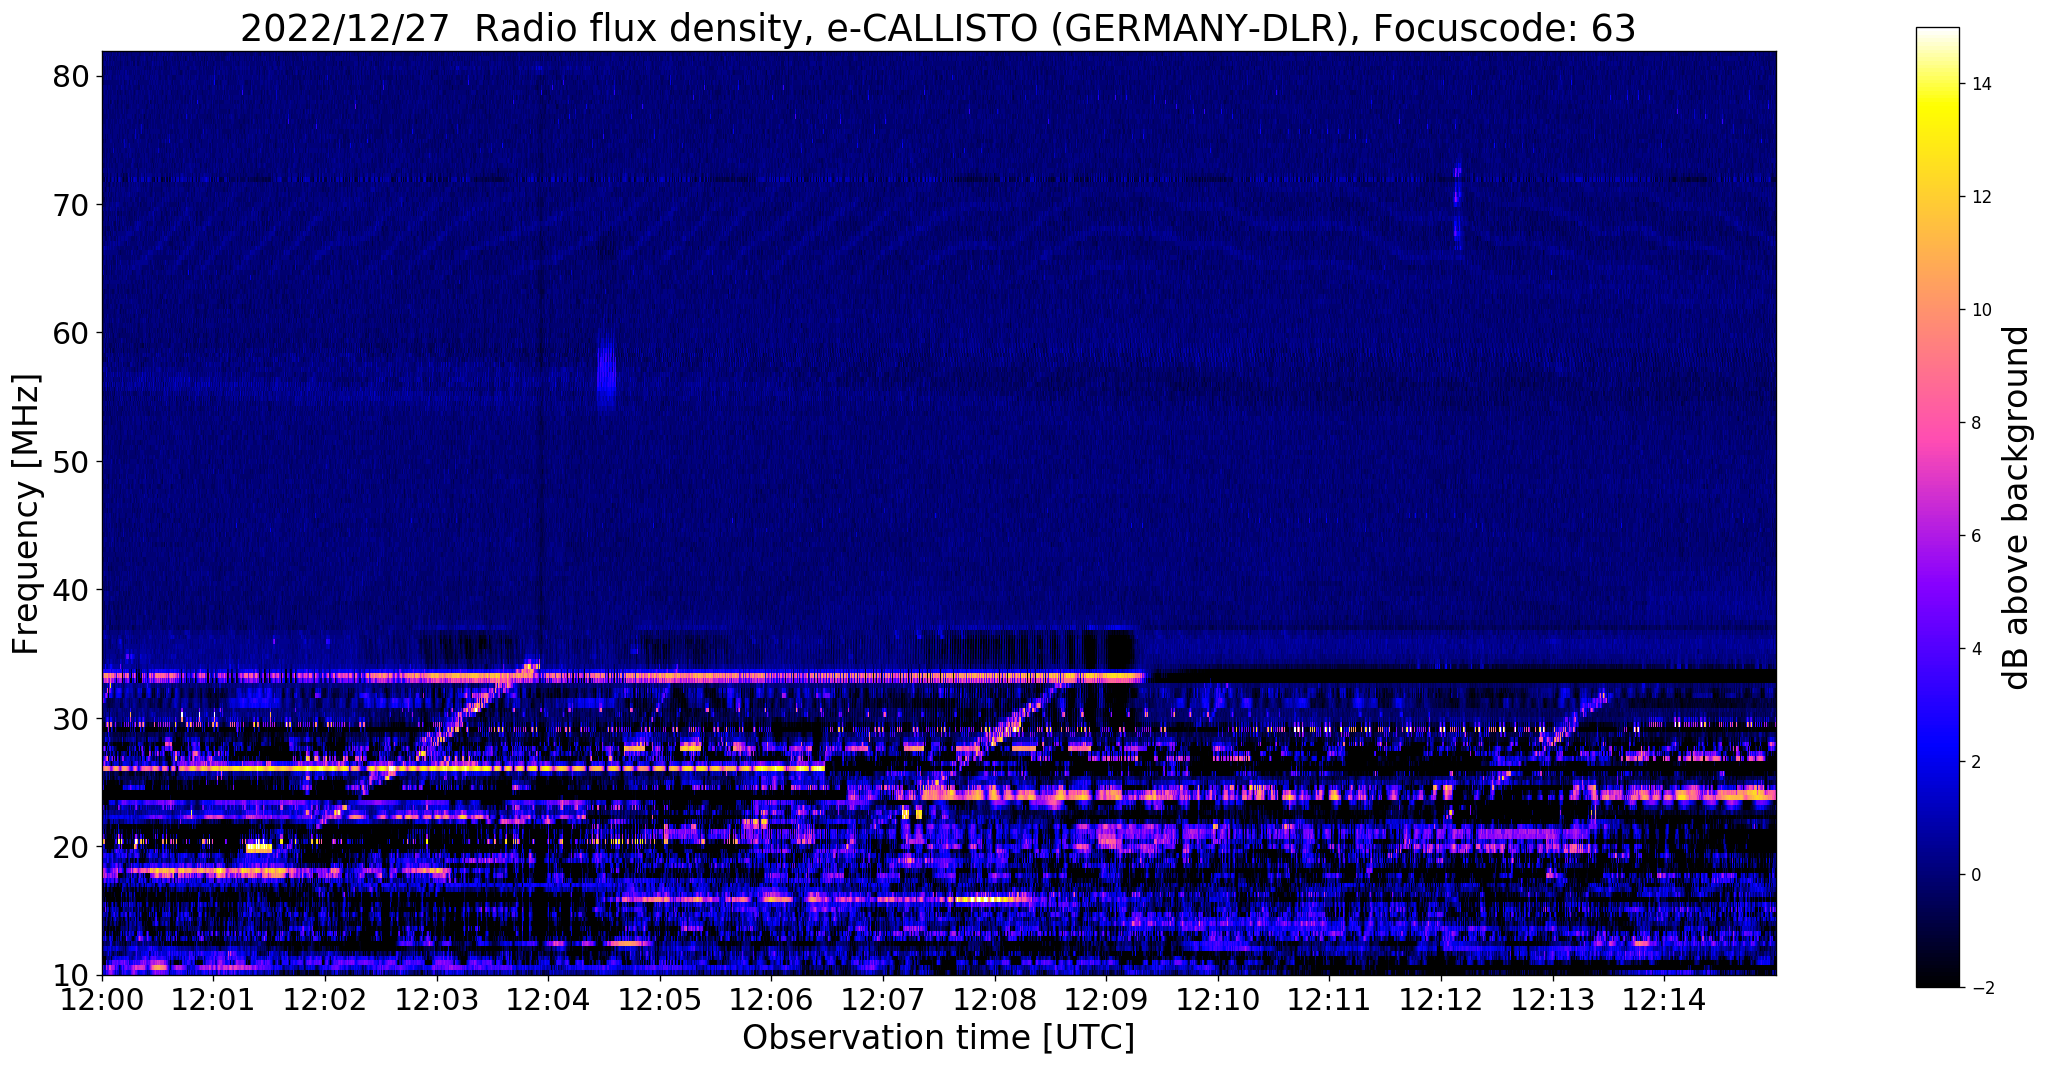2047x1067 pixels.
Task: Click the 10 MHz frequency tick label
Action: (70, 975)
